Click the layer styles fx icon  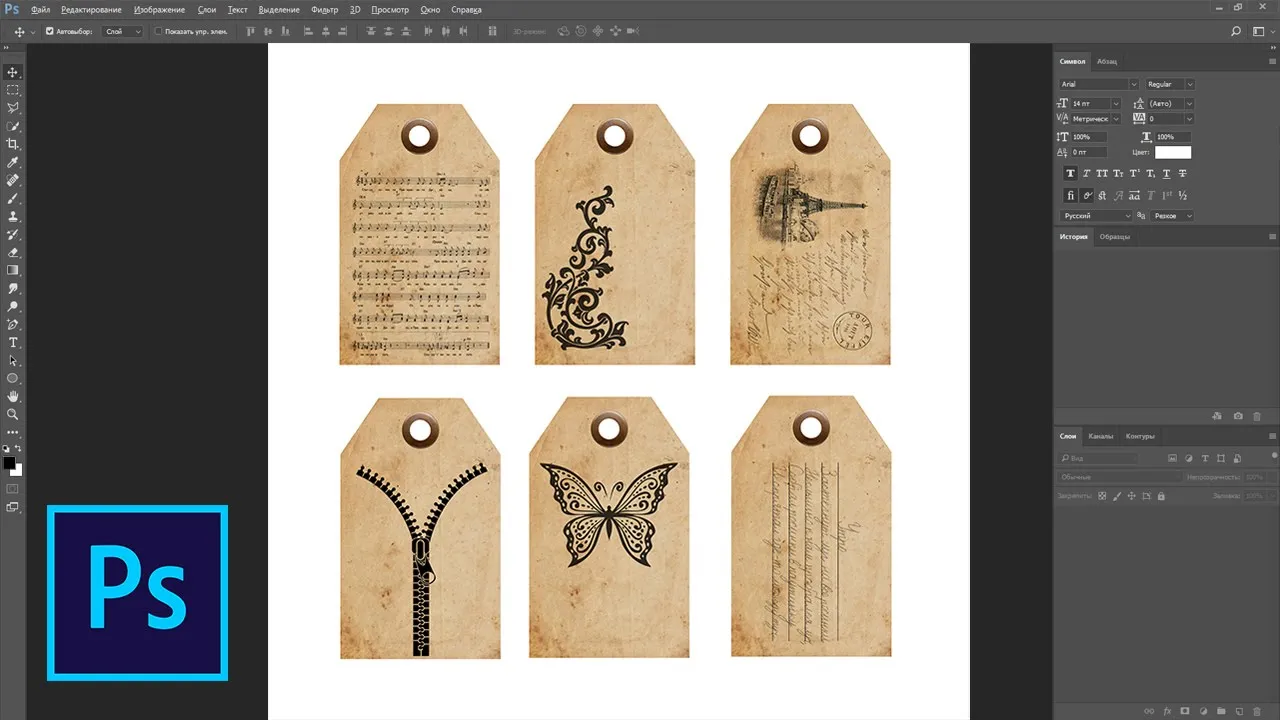coord(1167,711)
